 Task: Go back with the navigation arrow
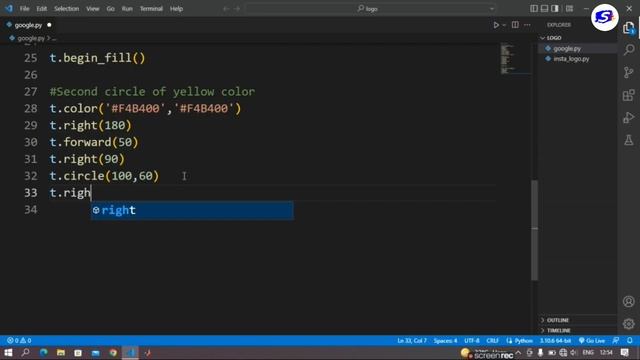click(x=226, y=9)
